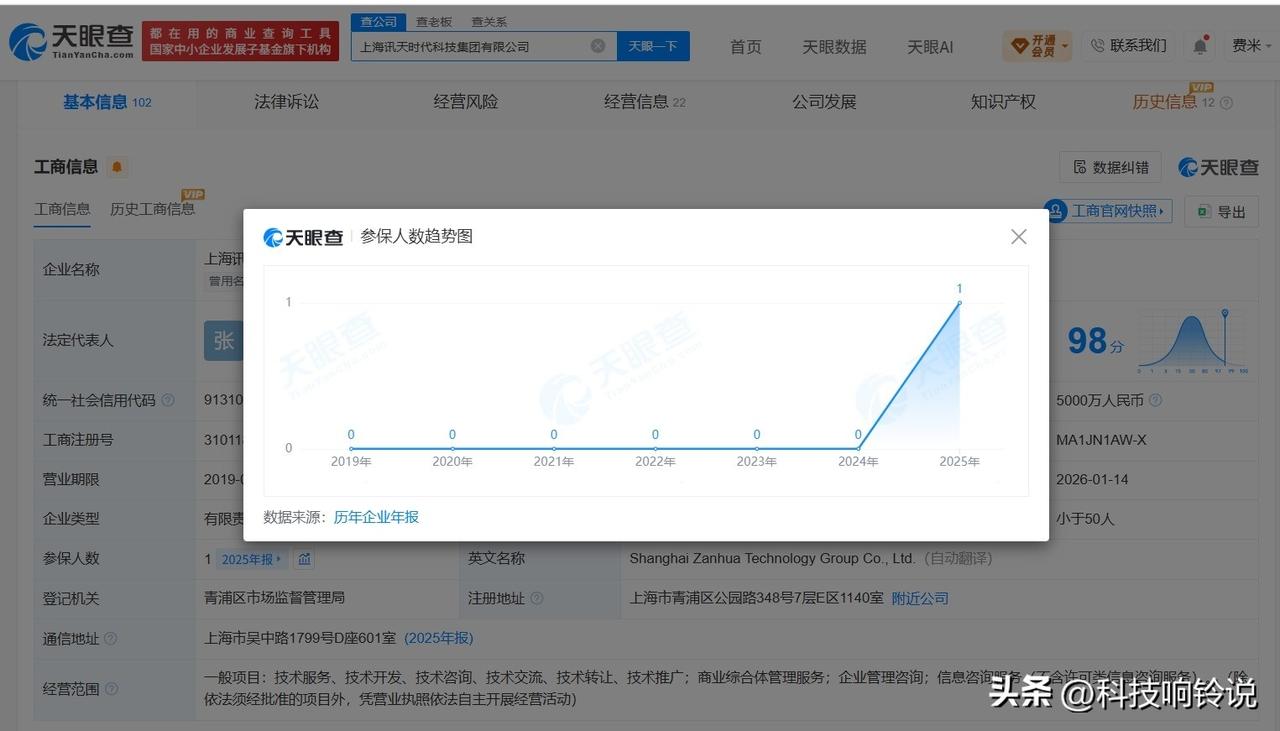Click the 5000万人民币 capital value

[1099, 400]
